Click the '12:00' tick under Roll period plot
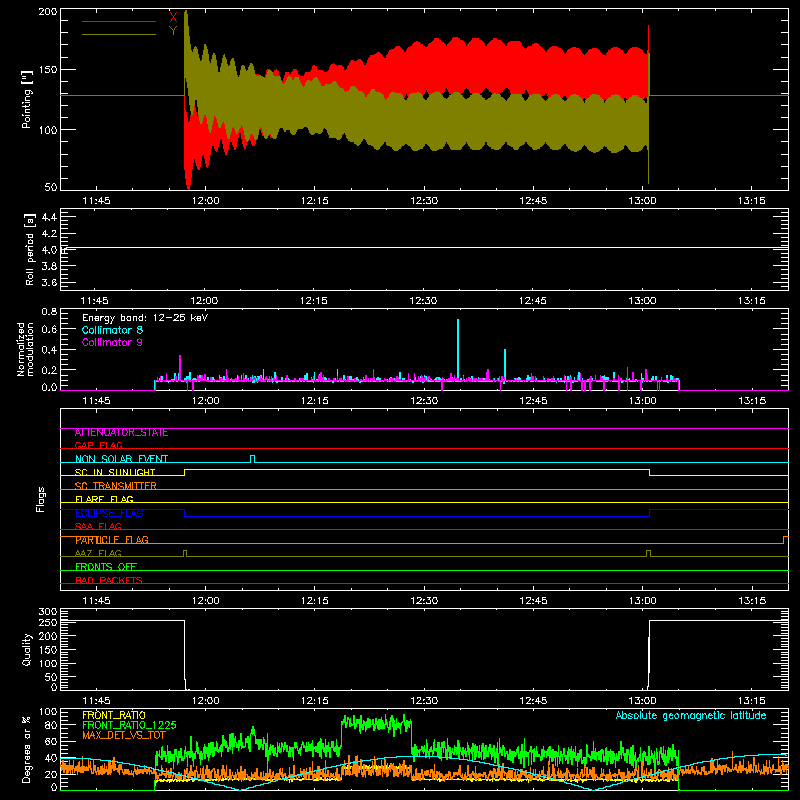 point(205,301)
